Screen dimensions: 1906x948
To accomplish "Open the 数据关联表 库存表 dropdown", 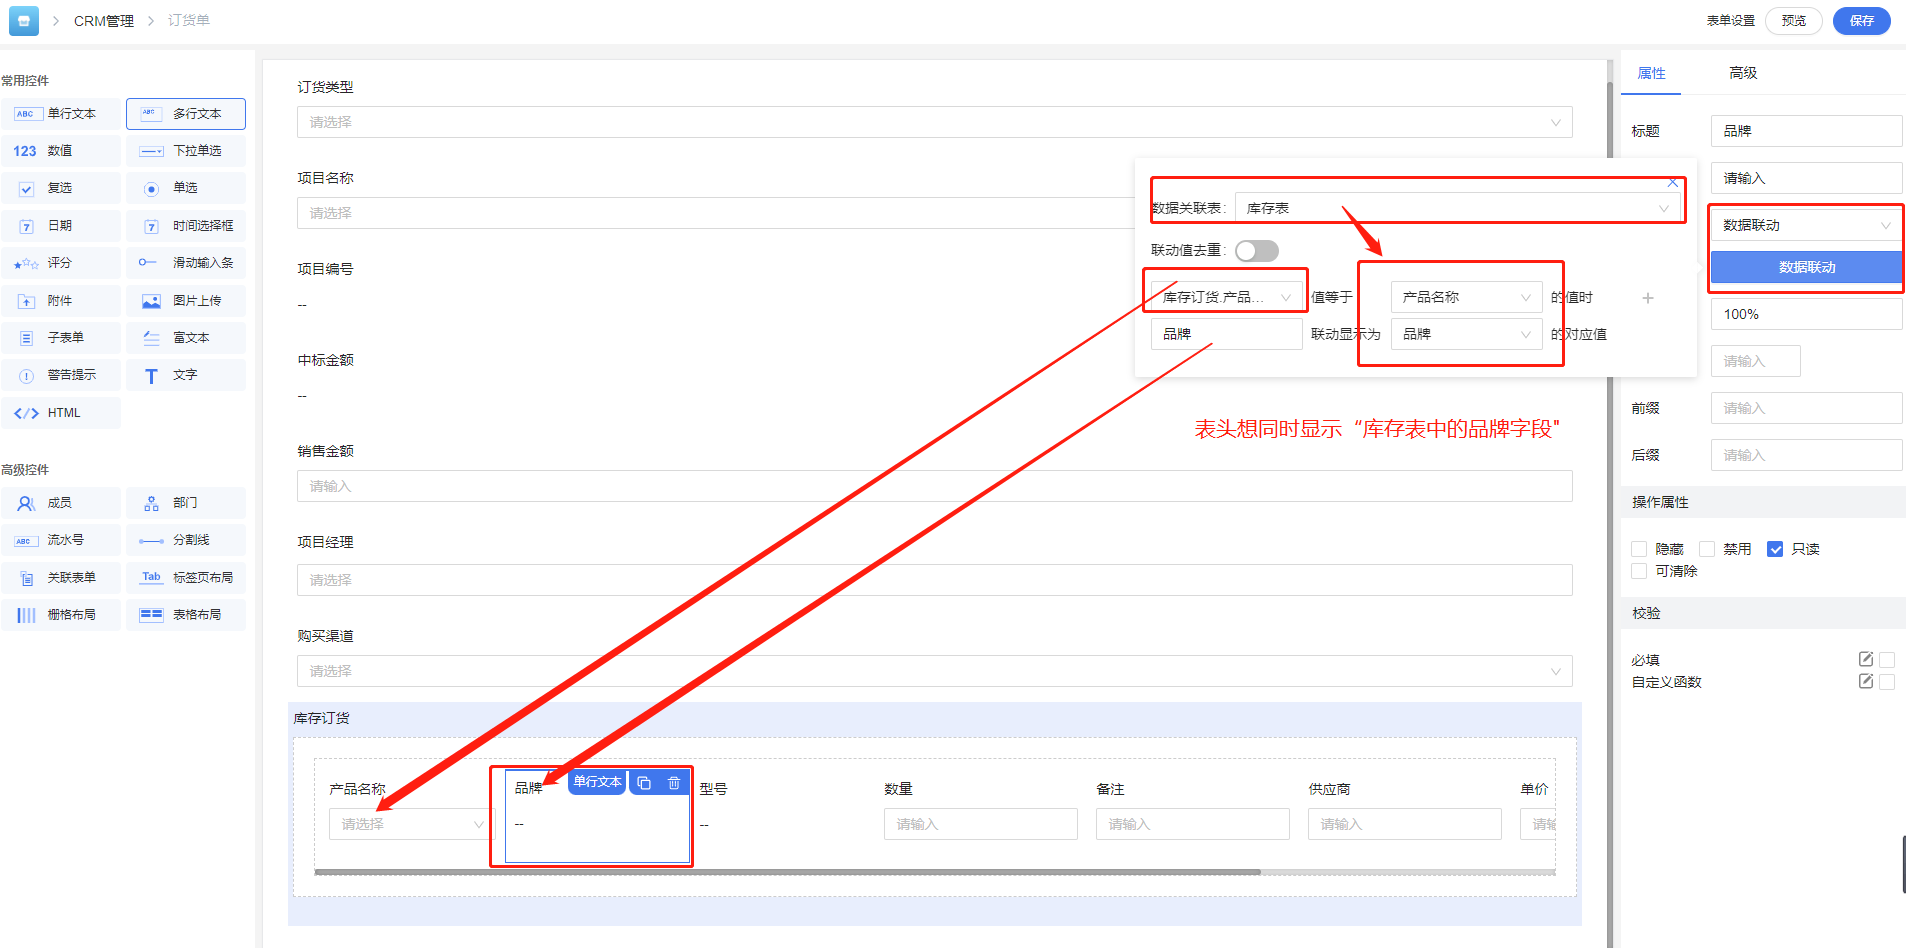I will click(1458, 208).
